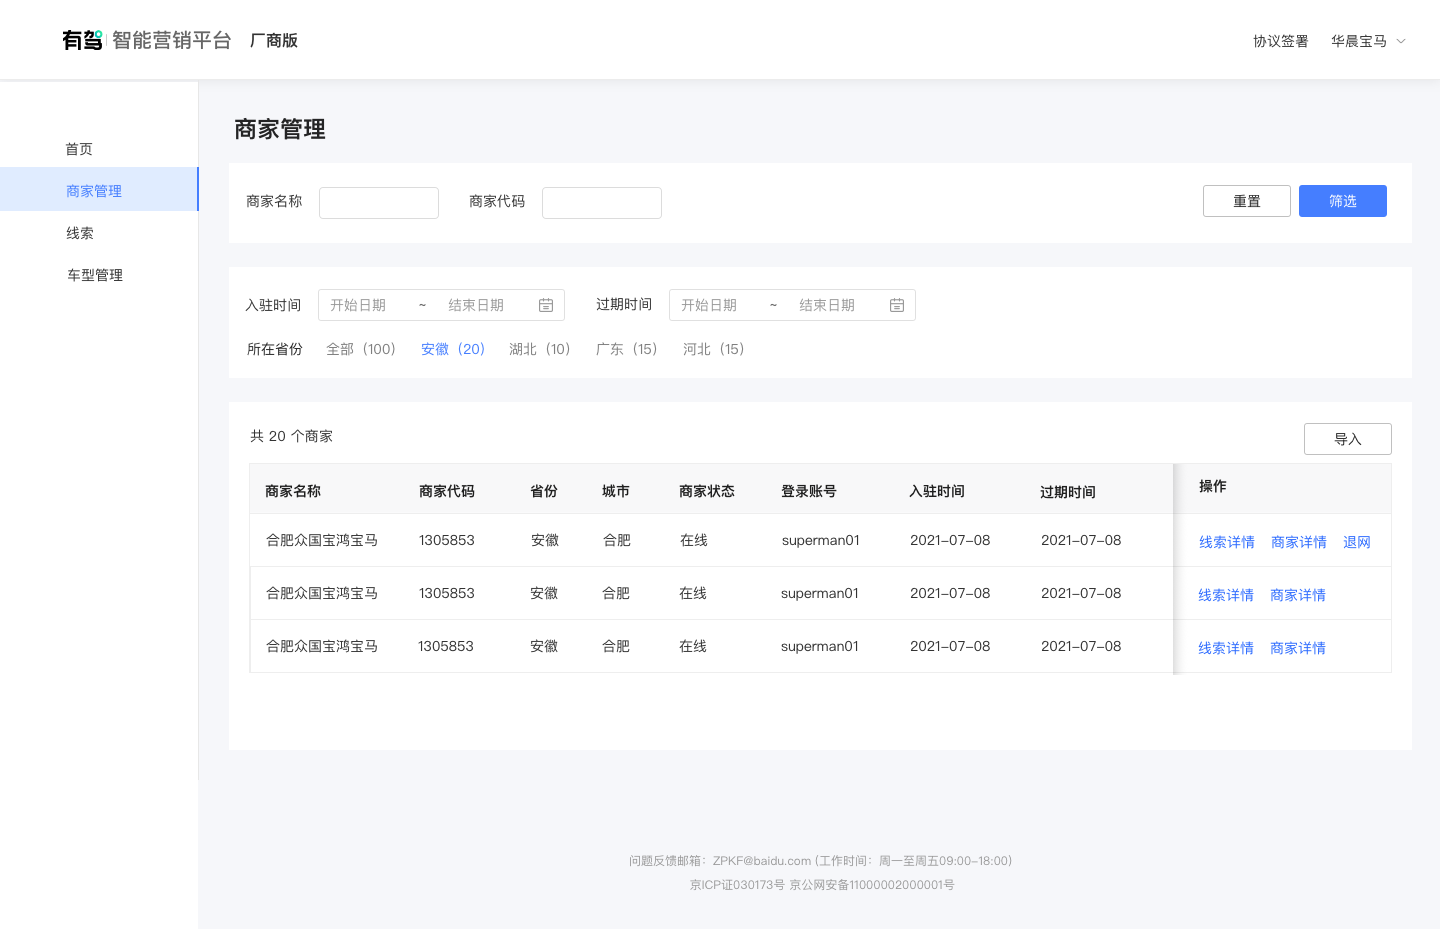
Task: Open calendar icon for 入驻时间 range
Action: (546, 305)
